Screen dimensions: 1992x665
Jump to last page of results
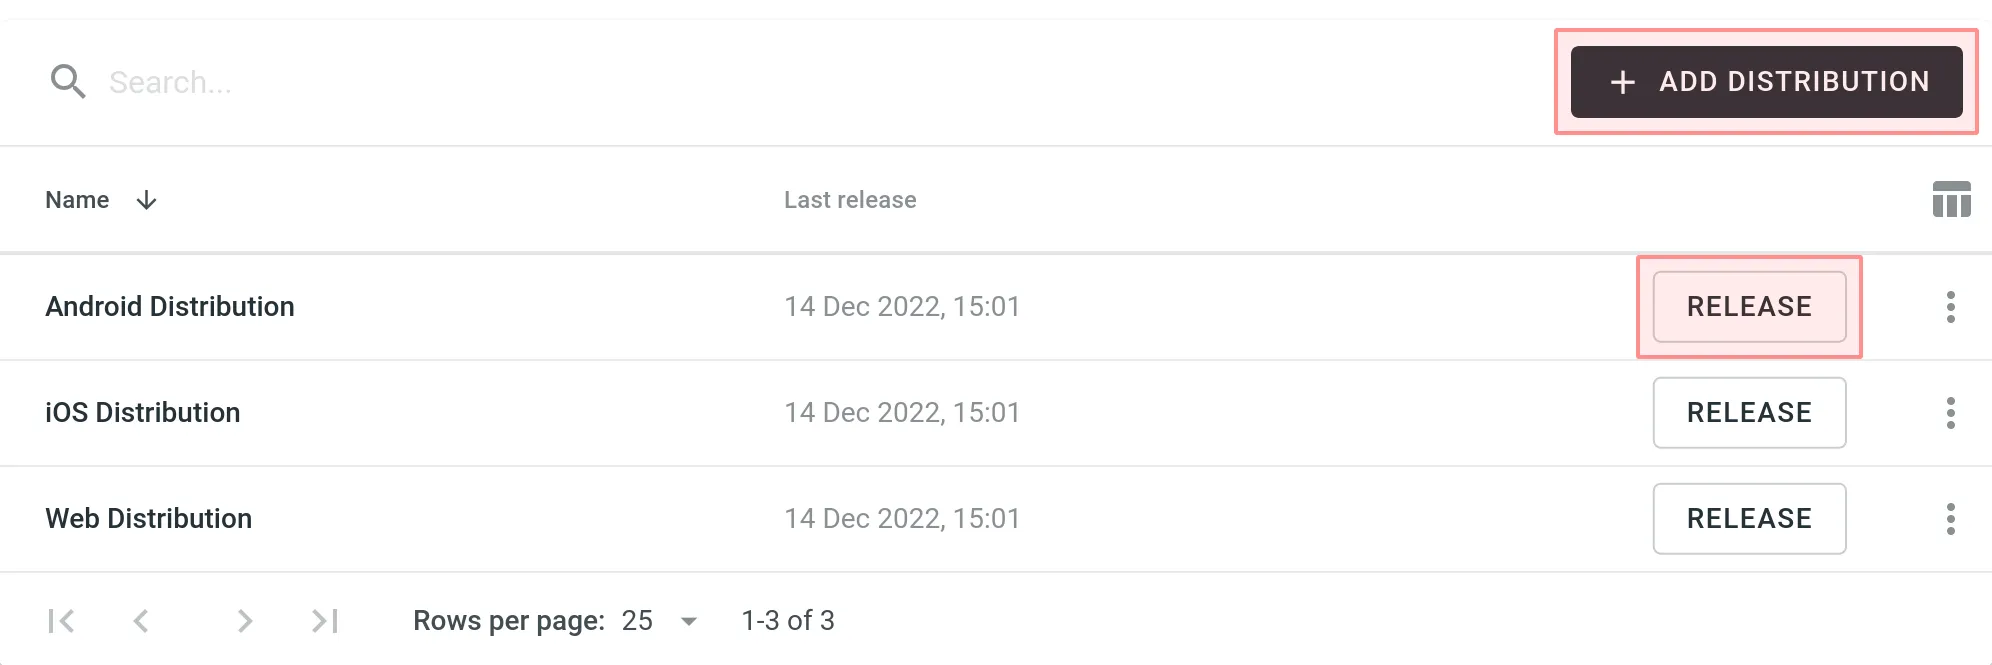point(325,621)
